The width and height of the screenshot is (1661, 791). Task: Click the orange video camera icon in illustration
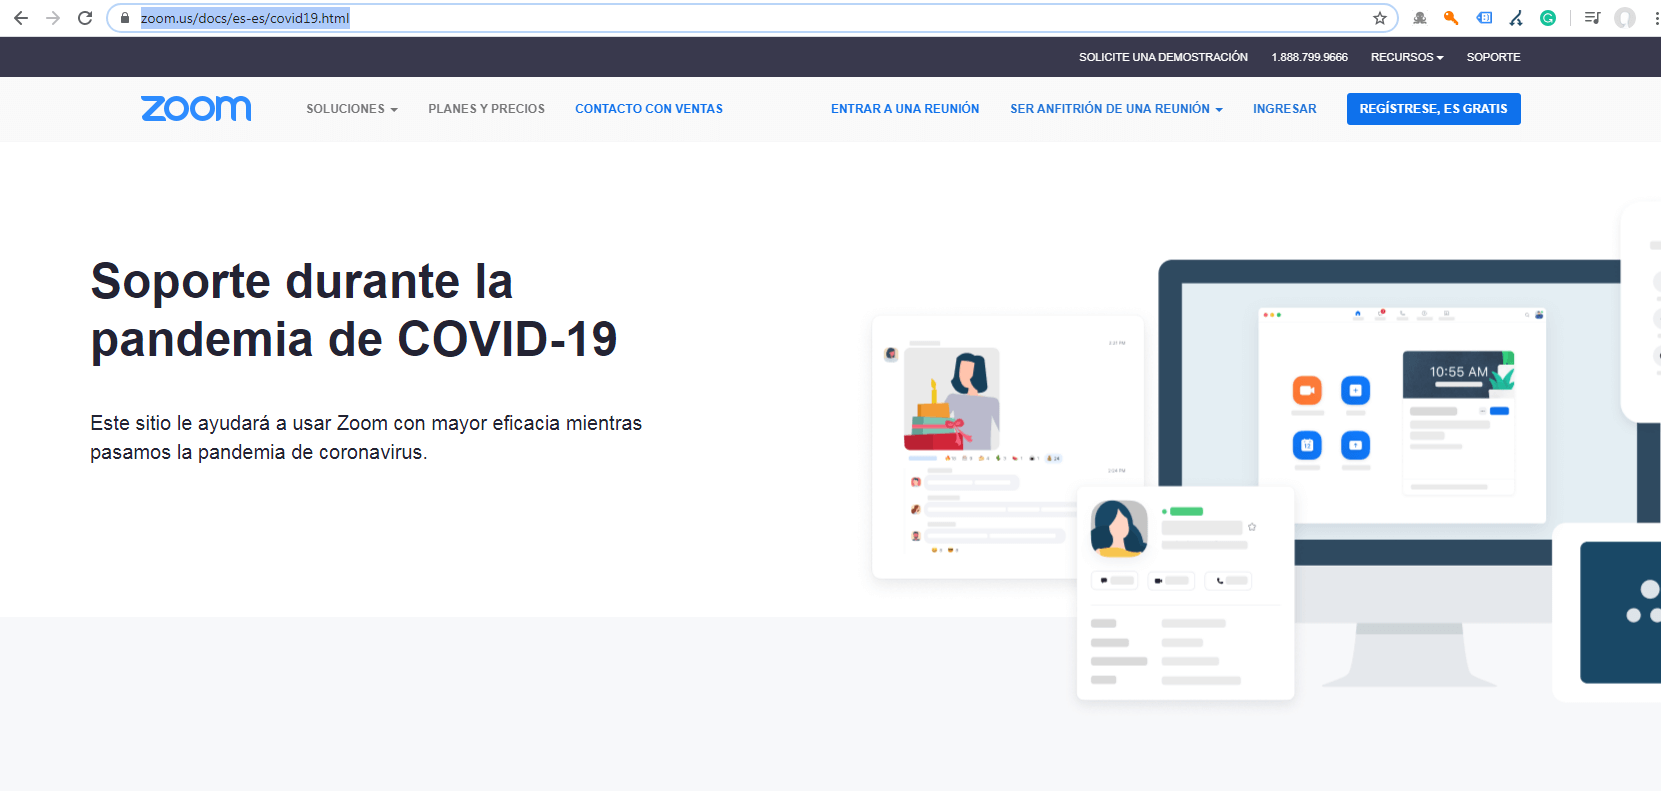1307,390
